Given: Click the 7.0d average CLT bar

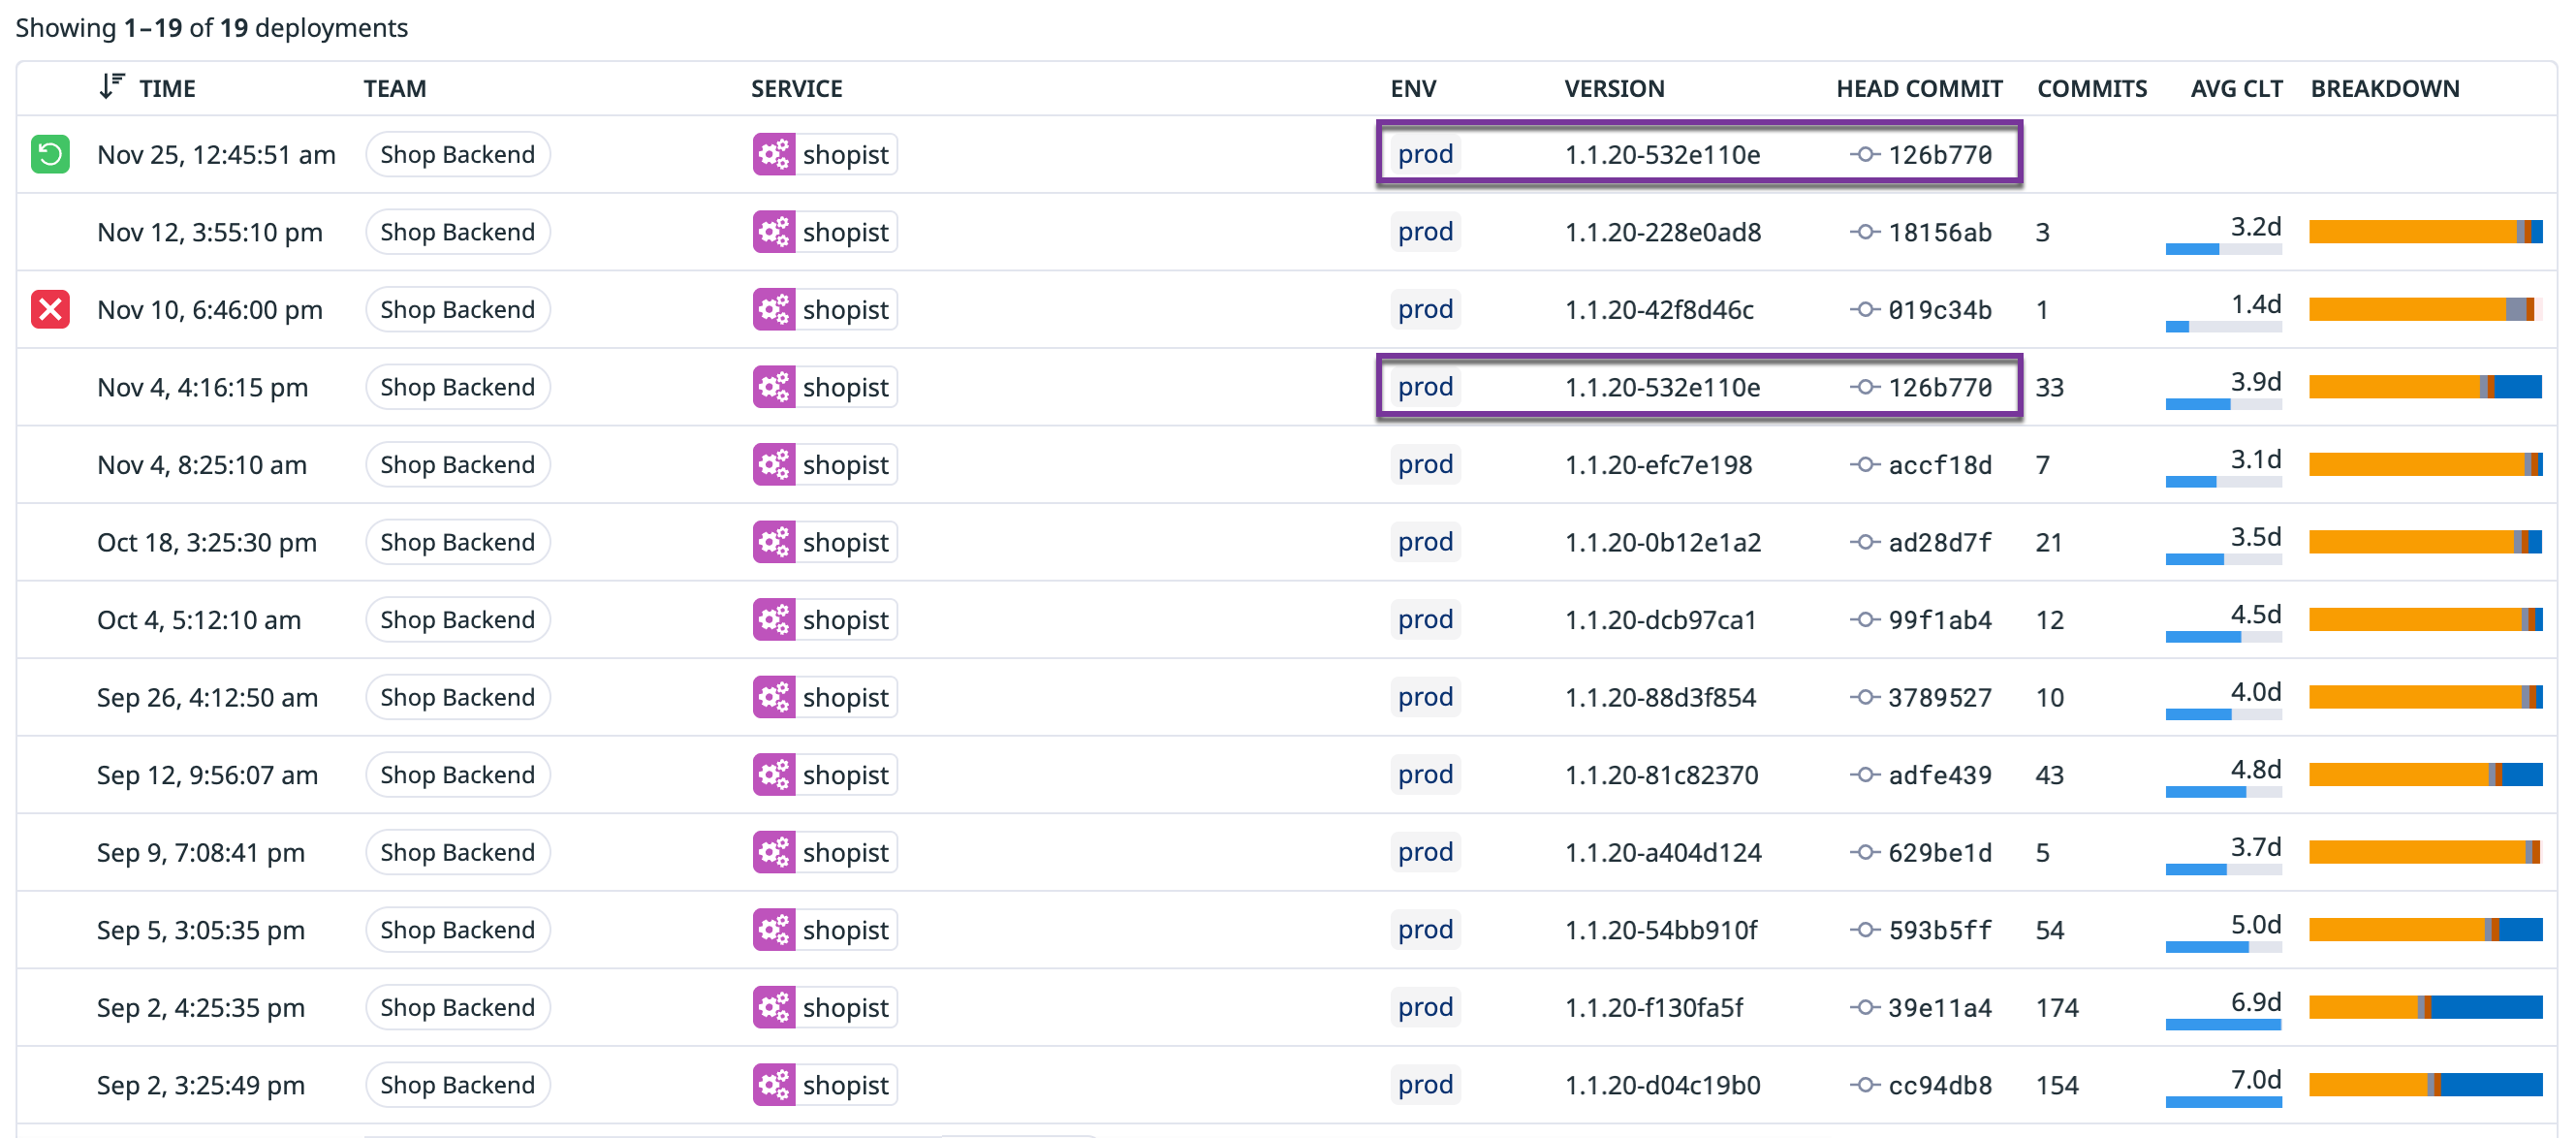Looking at the screenshot, I should click(x=2222, y=1100).
